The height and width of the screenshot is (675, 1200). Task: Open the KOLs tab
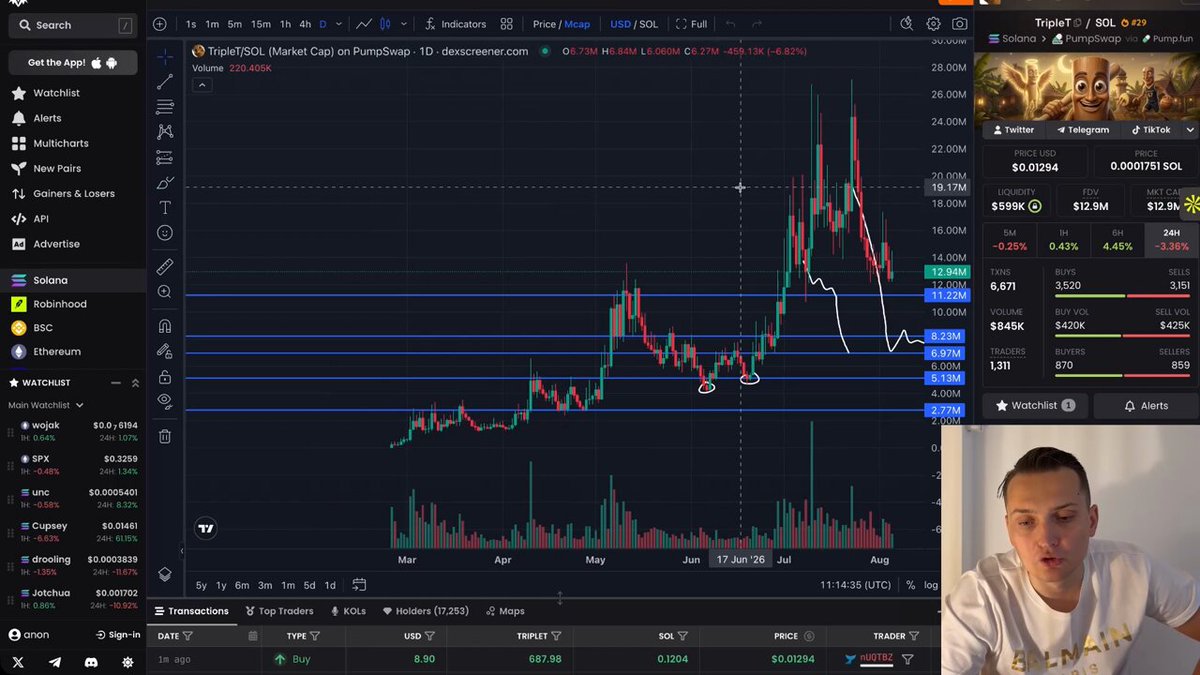tap(347, 611)
